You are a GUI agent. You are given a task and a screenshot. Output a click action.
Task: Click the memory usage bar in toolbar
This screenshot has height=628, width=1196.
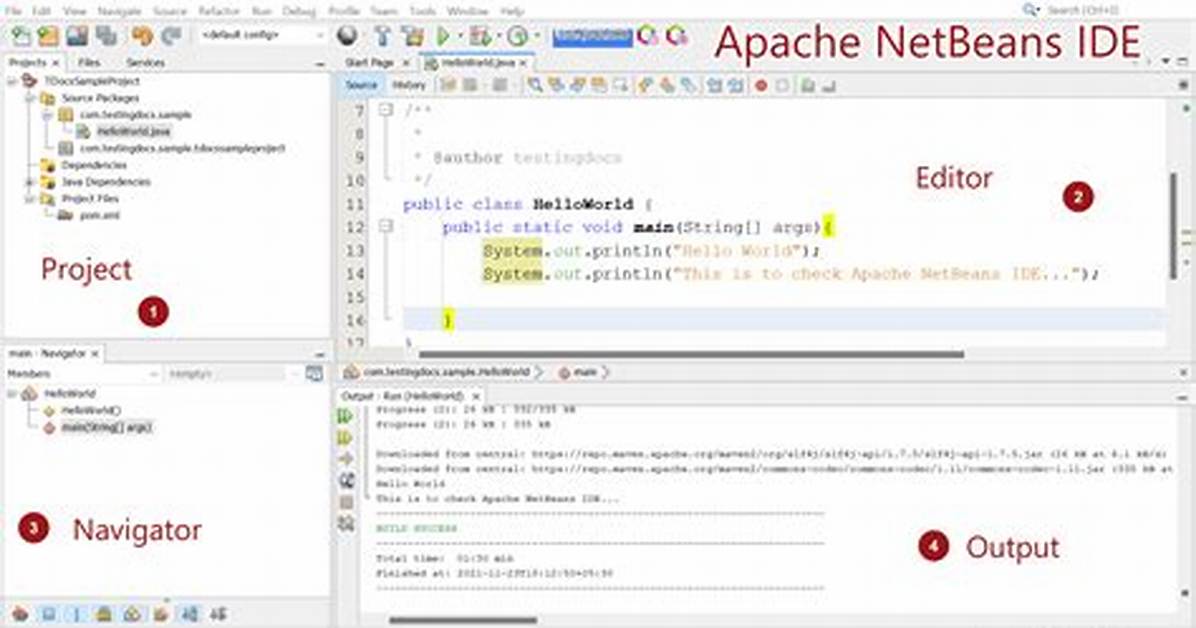click(x=593, y=35)
